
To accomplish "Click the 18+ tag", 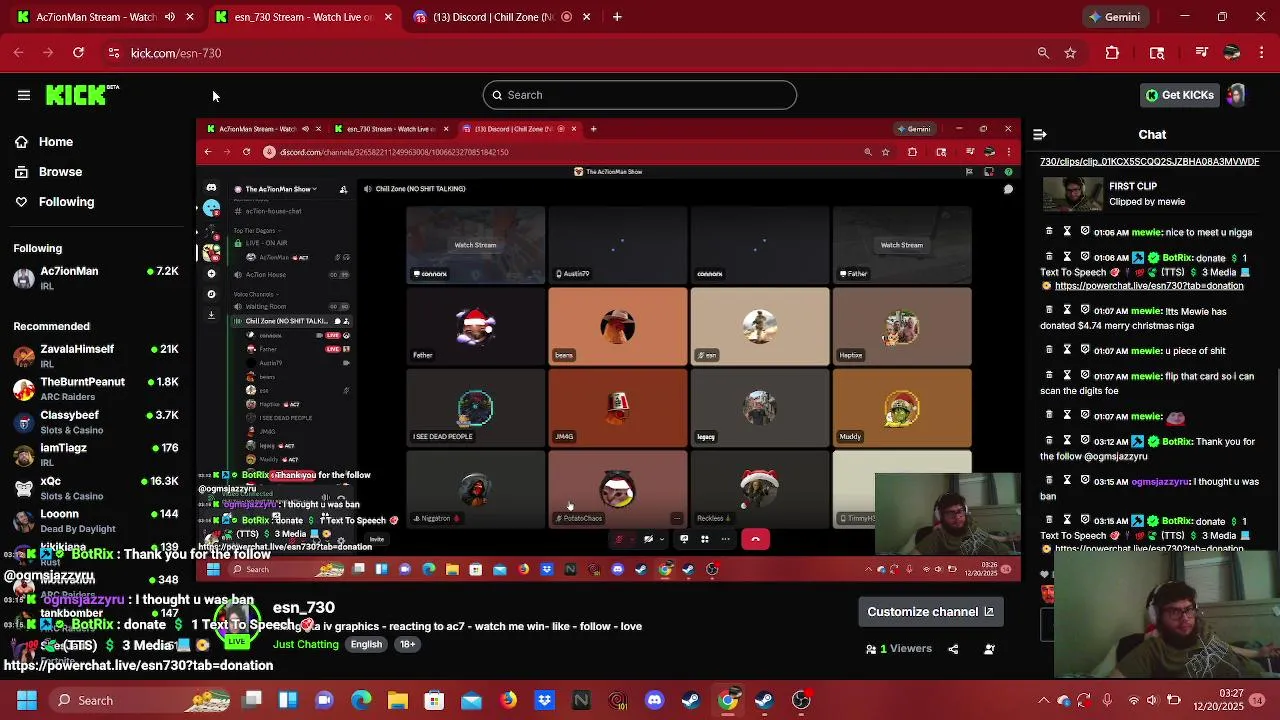I will coord(408,644).
